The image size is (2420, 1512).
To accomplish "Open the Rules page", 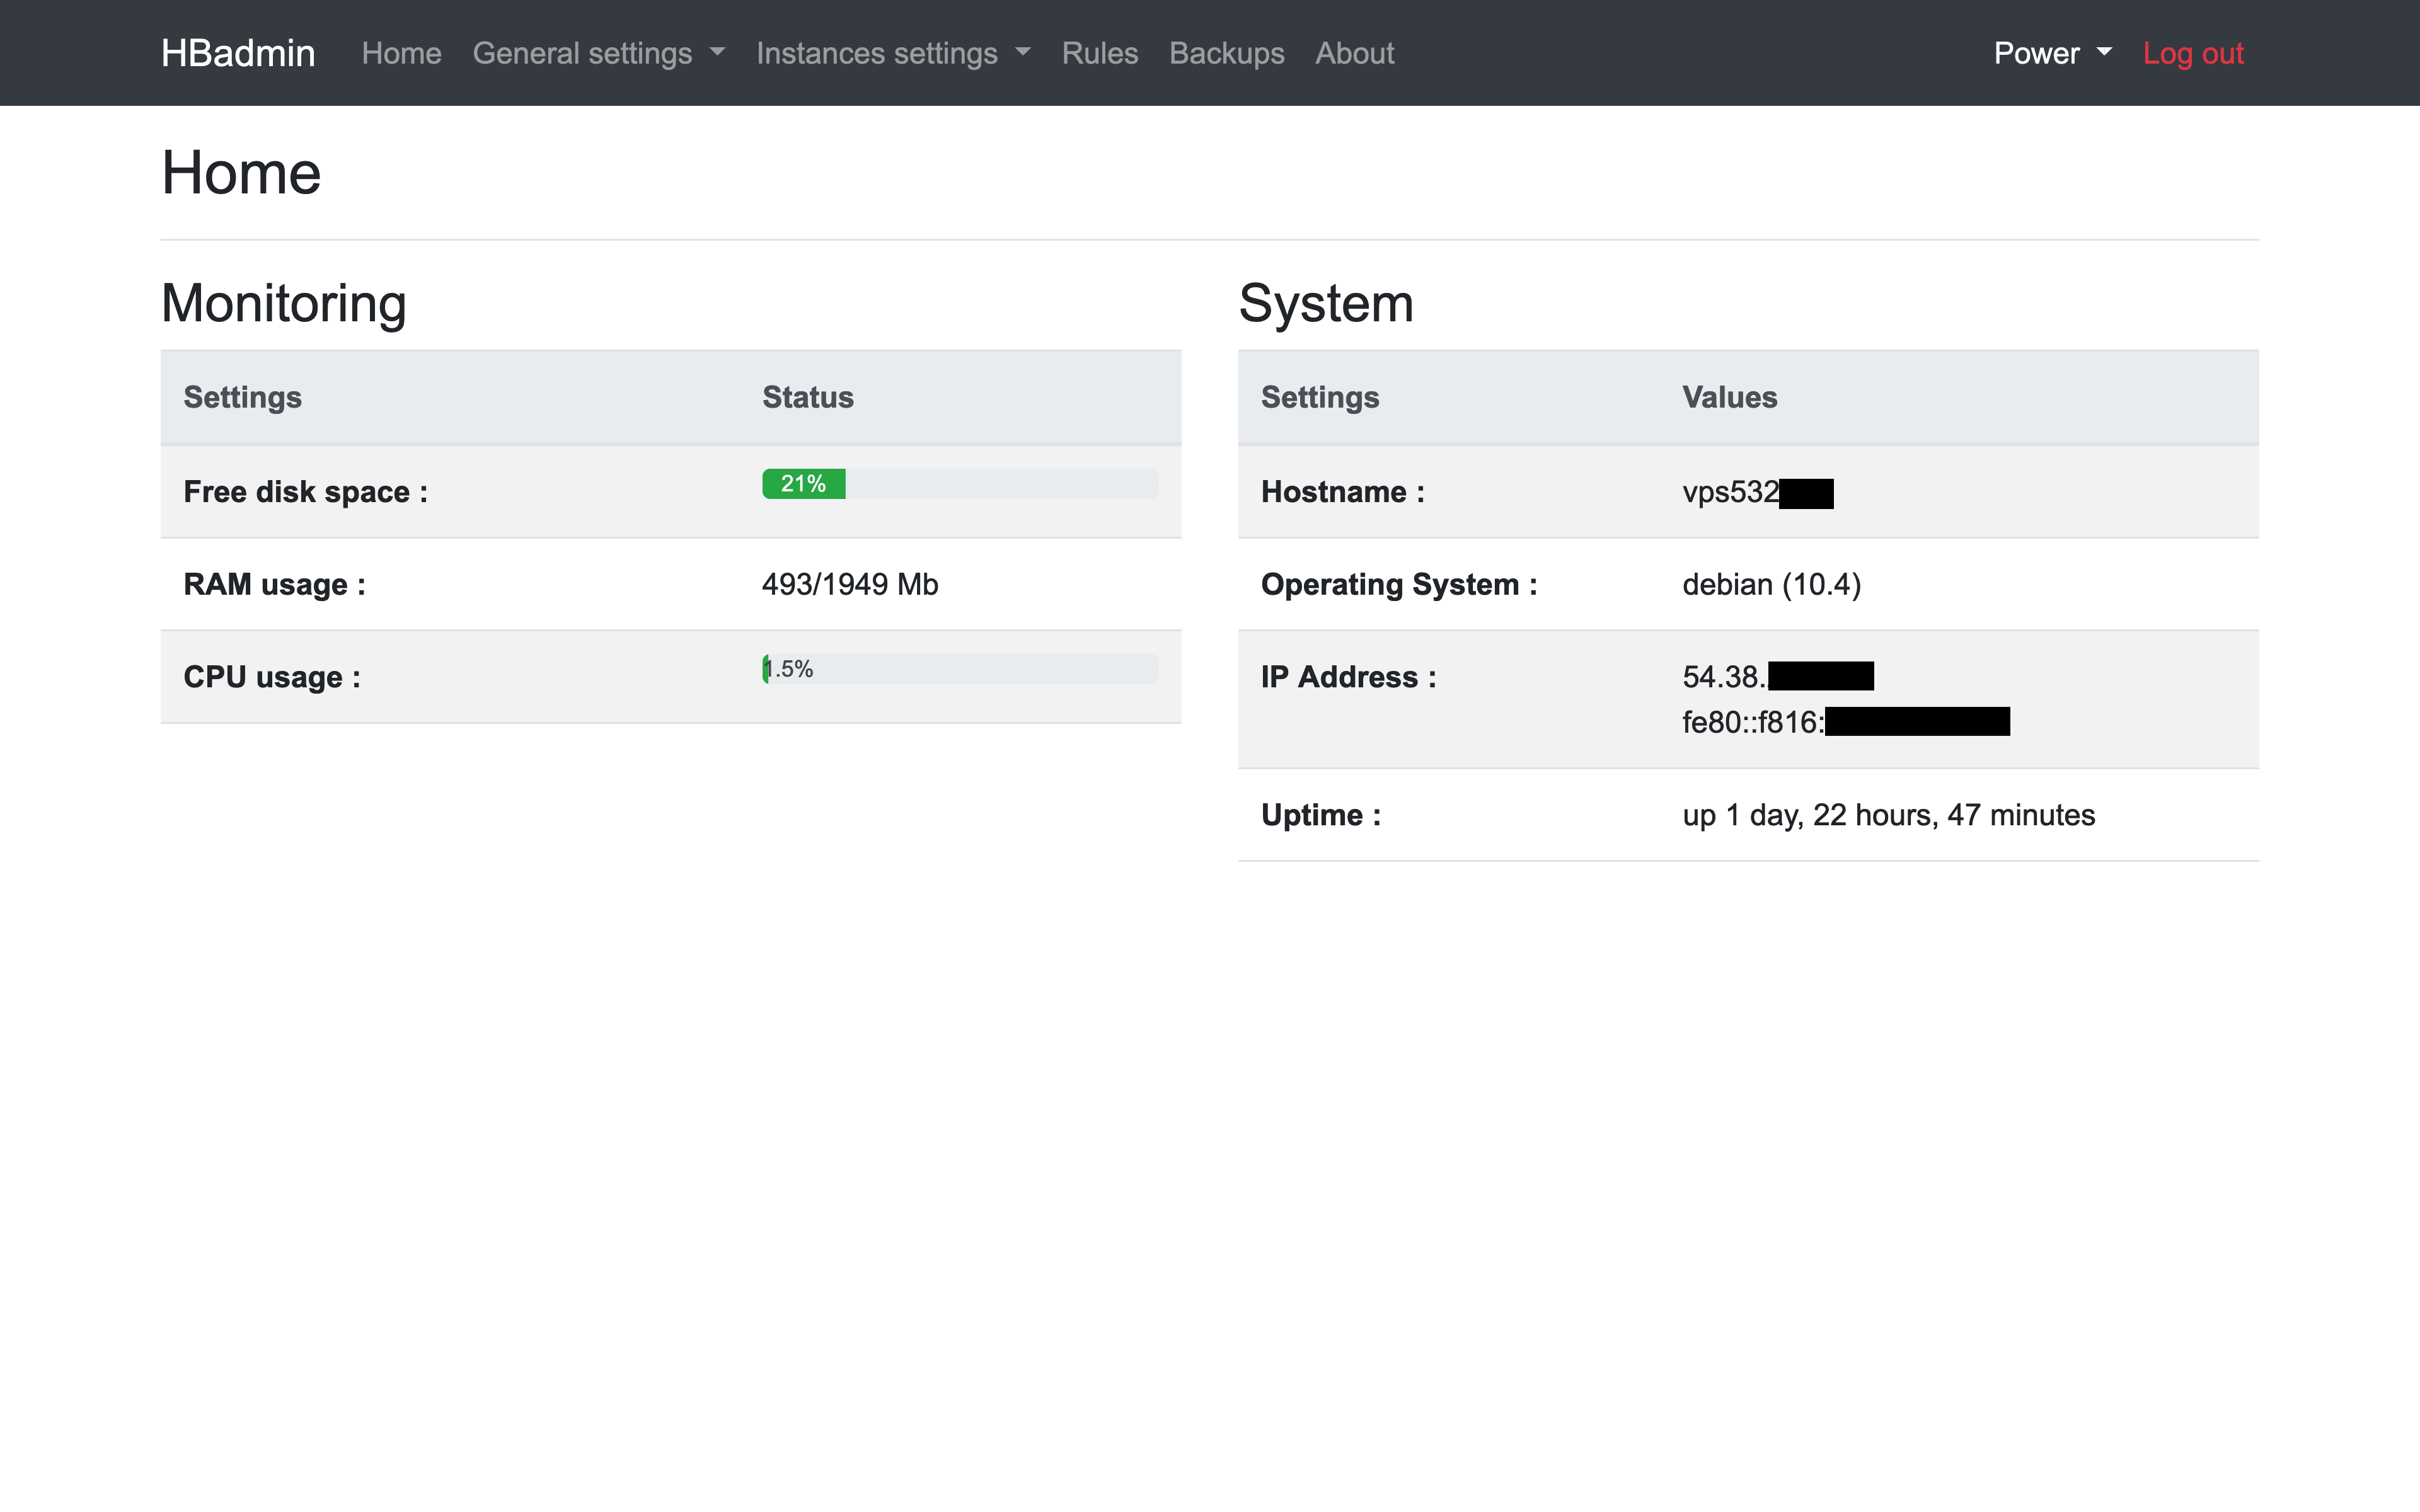I will (1099, 53).
